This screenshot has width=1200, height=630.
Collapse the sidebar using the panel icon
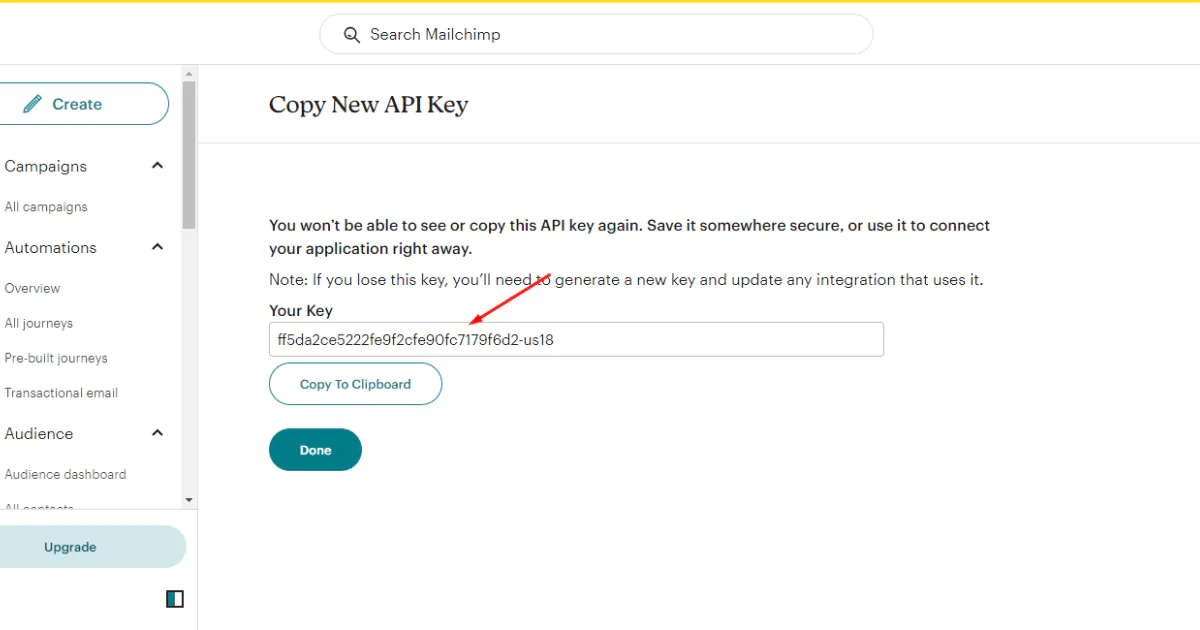[x=174, y=598]
